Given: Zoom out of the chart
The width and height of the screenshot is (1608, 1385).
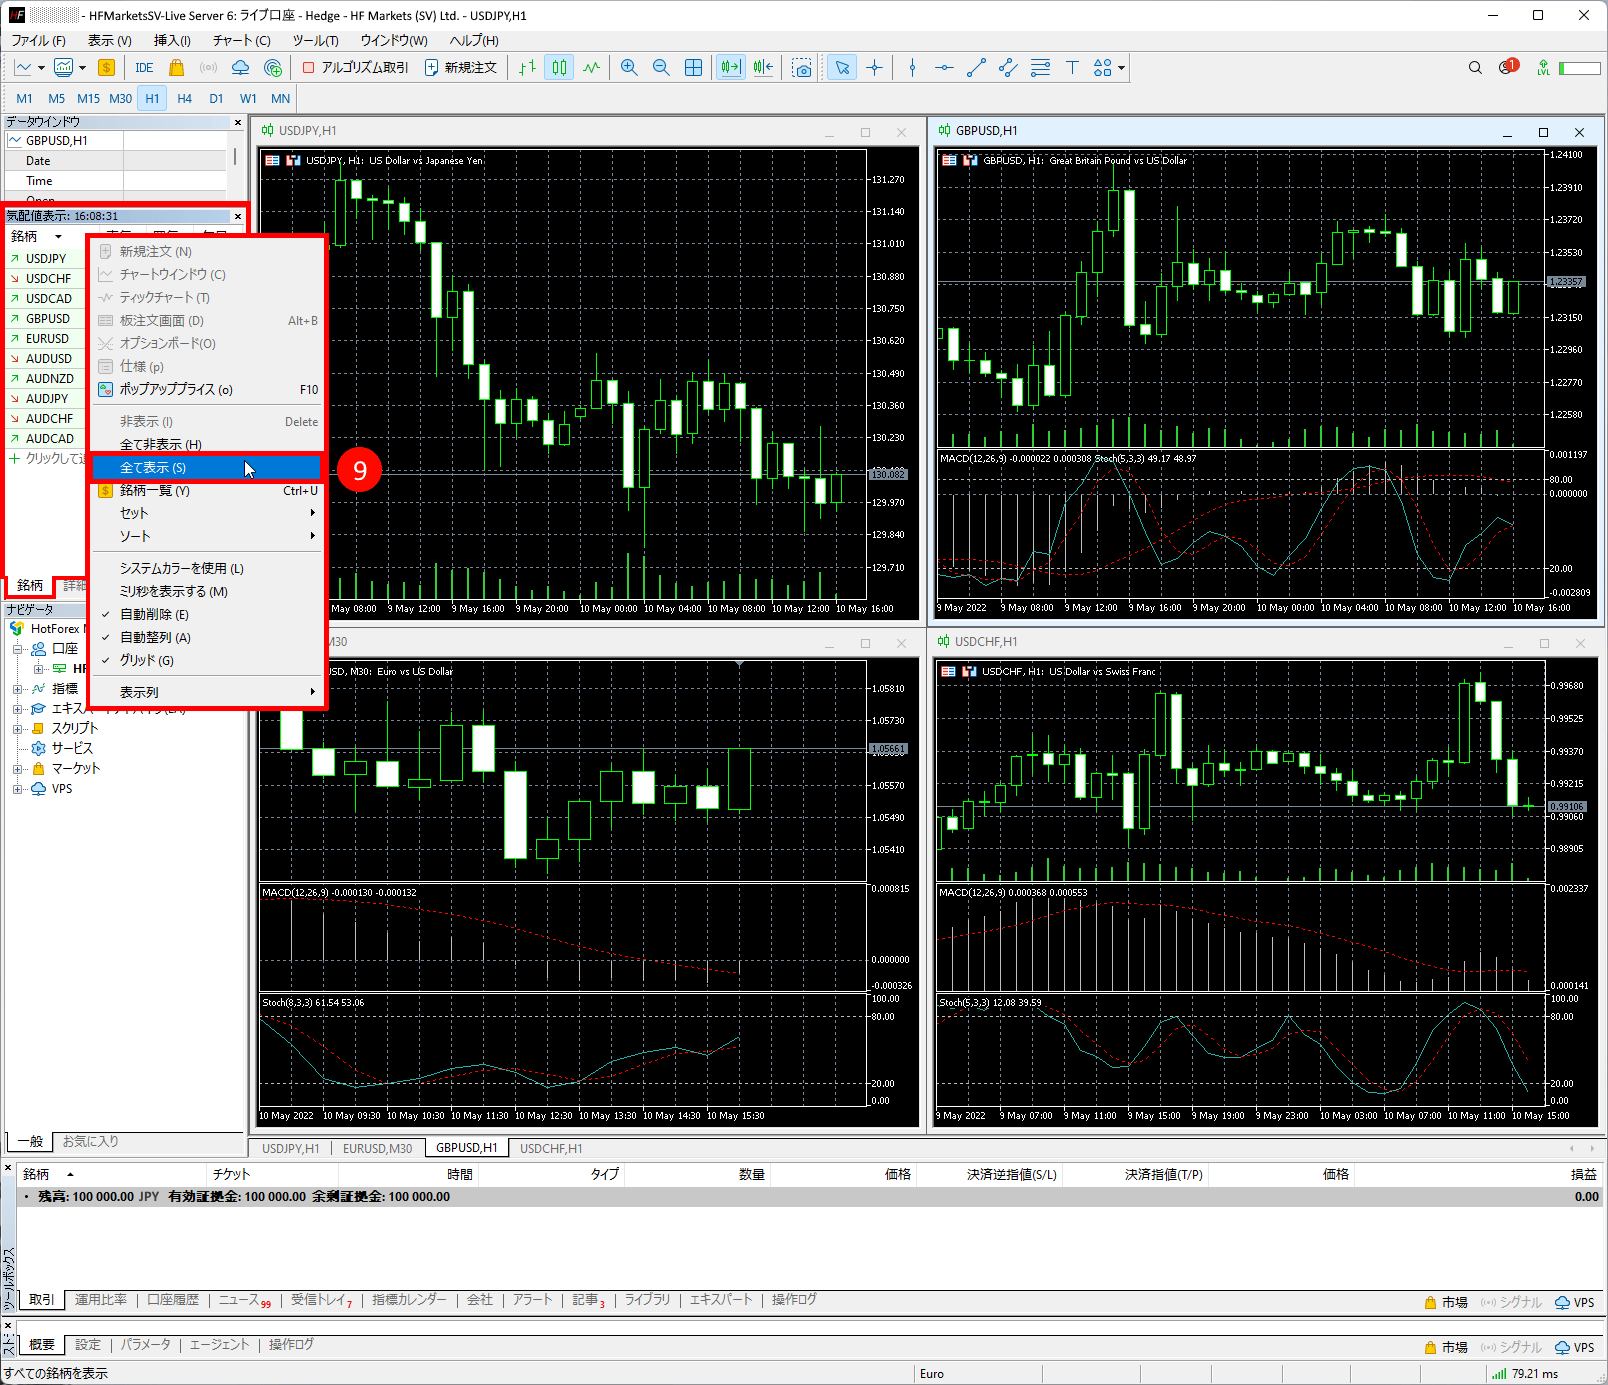Looking at the screenshot, I should (661, 68).
